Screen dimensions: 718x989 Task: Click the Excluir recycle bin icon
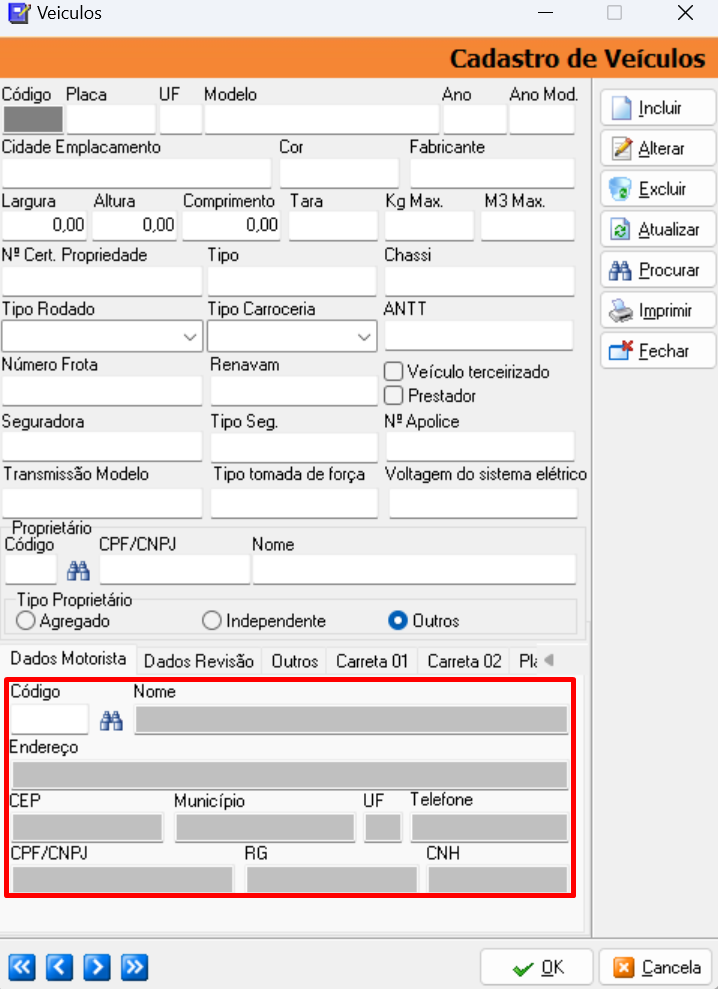coord(620,189)
